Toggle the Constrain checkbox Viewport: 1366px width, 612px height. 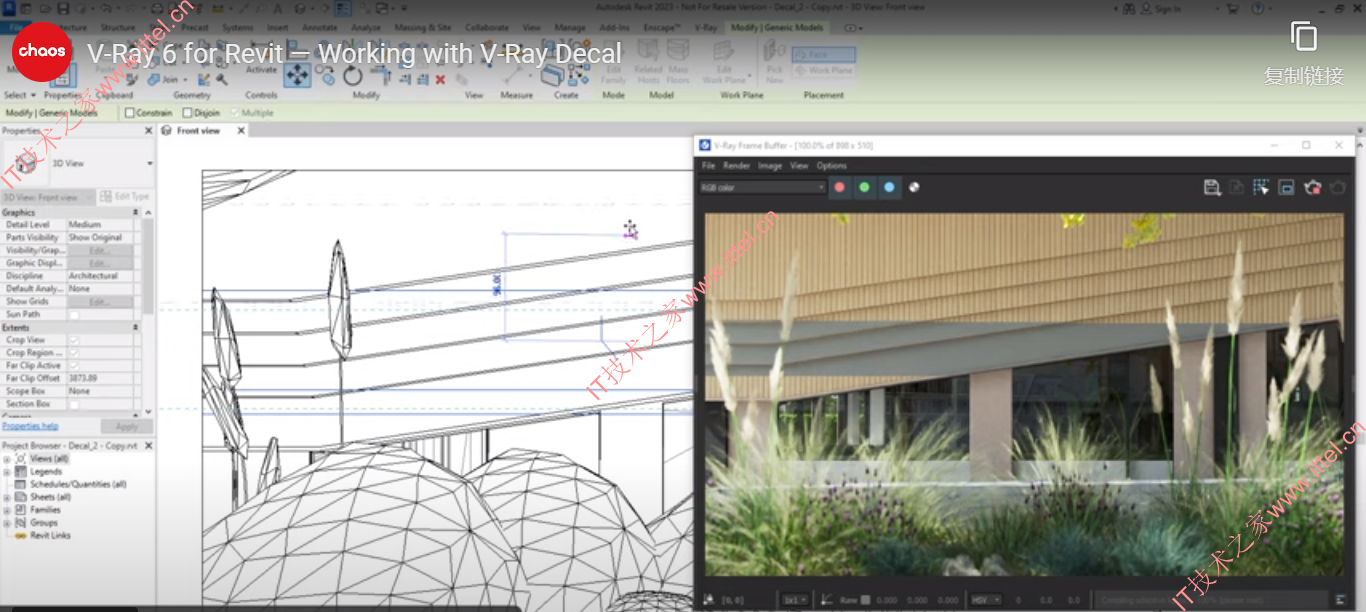129,113
